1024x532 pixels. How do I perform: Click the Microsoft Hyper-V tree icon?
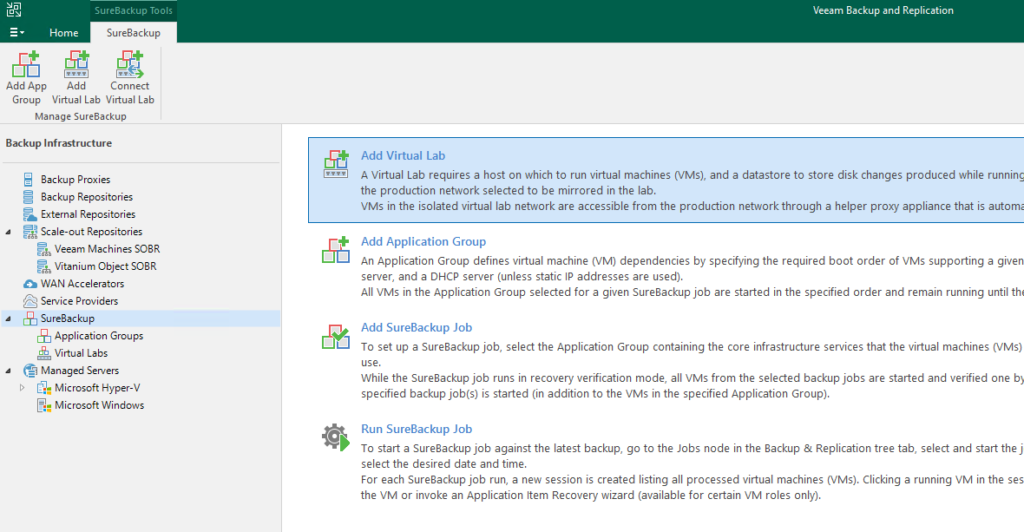(x=44, y=388)
